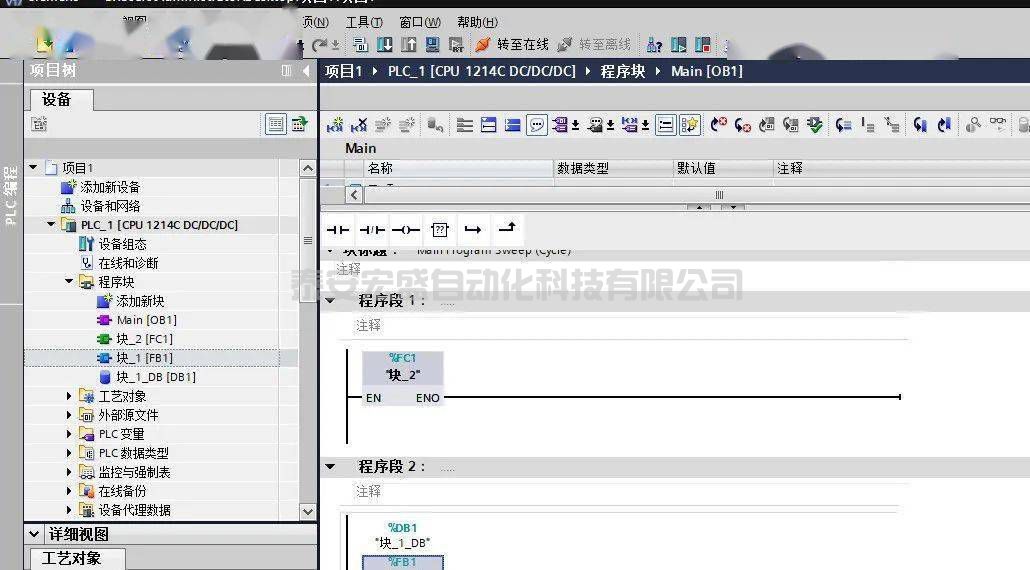Collapse 程序段 1 network
1030x570 pixels.
(330, 301)
